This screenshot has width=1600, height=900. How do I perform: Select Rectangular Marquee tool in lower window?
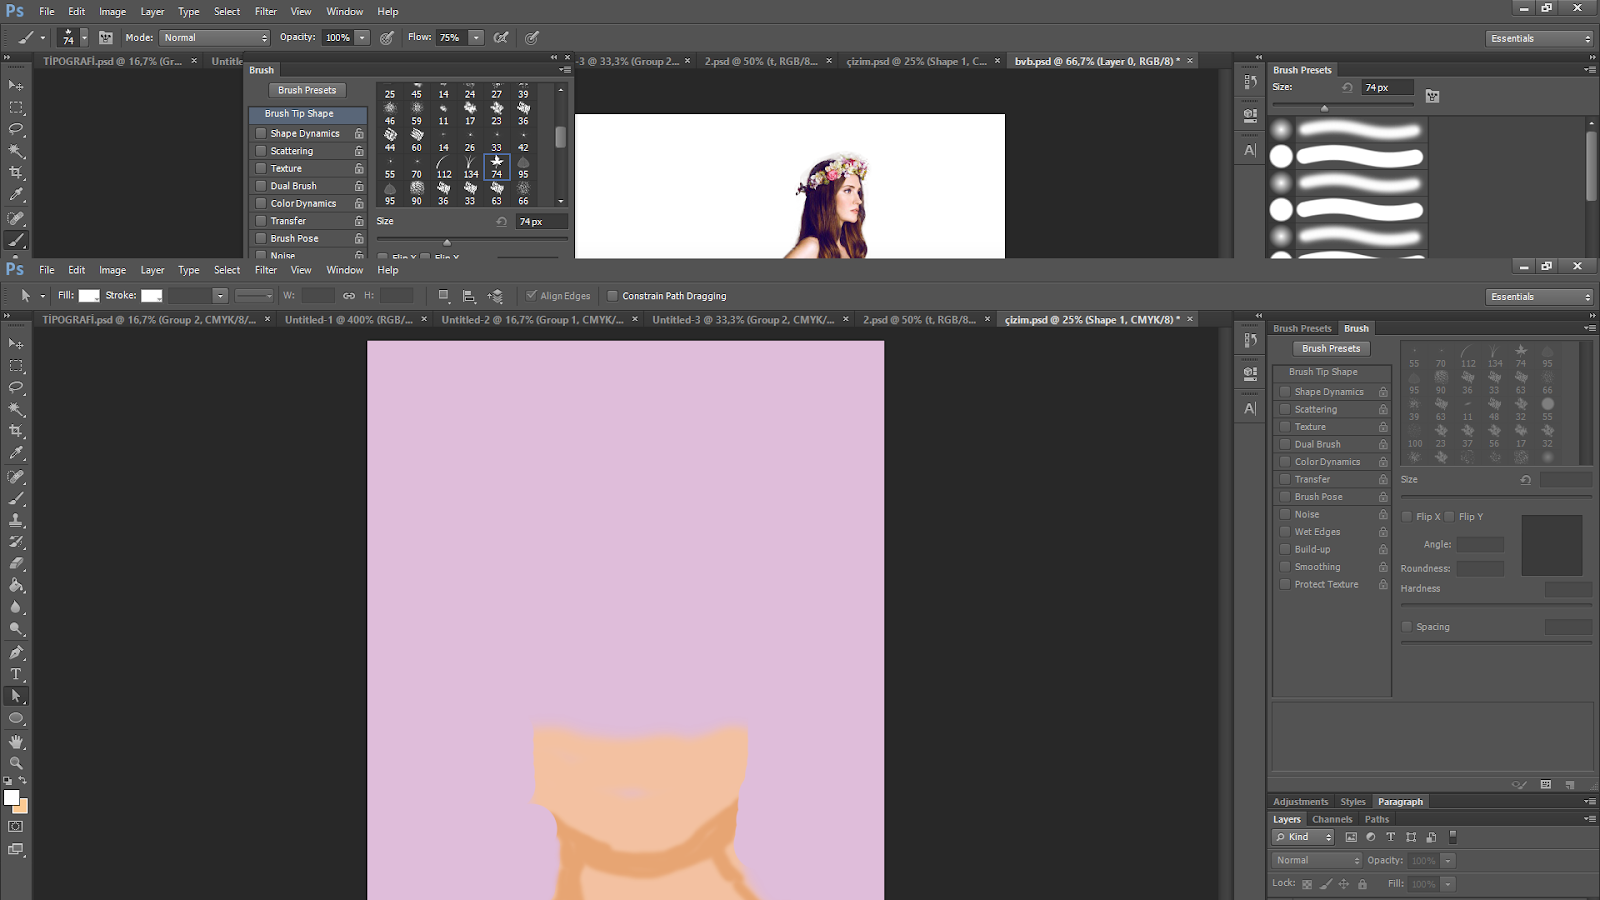[x=16, y=366]
